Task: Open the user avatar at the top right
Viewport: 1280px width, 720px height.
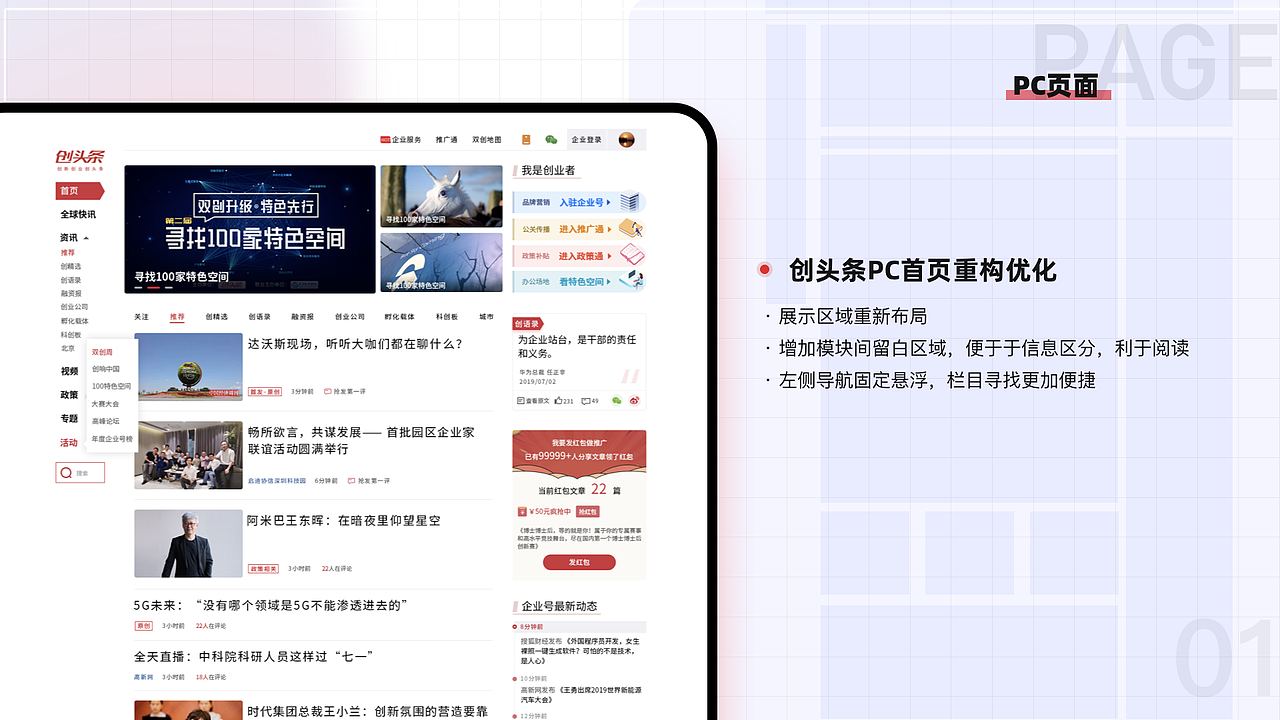Action: 627,140
